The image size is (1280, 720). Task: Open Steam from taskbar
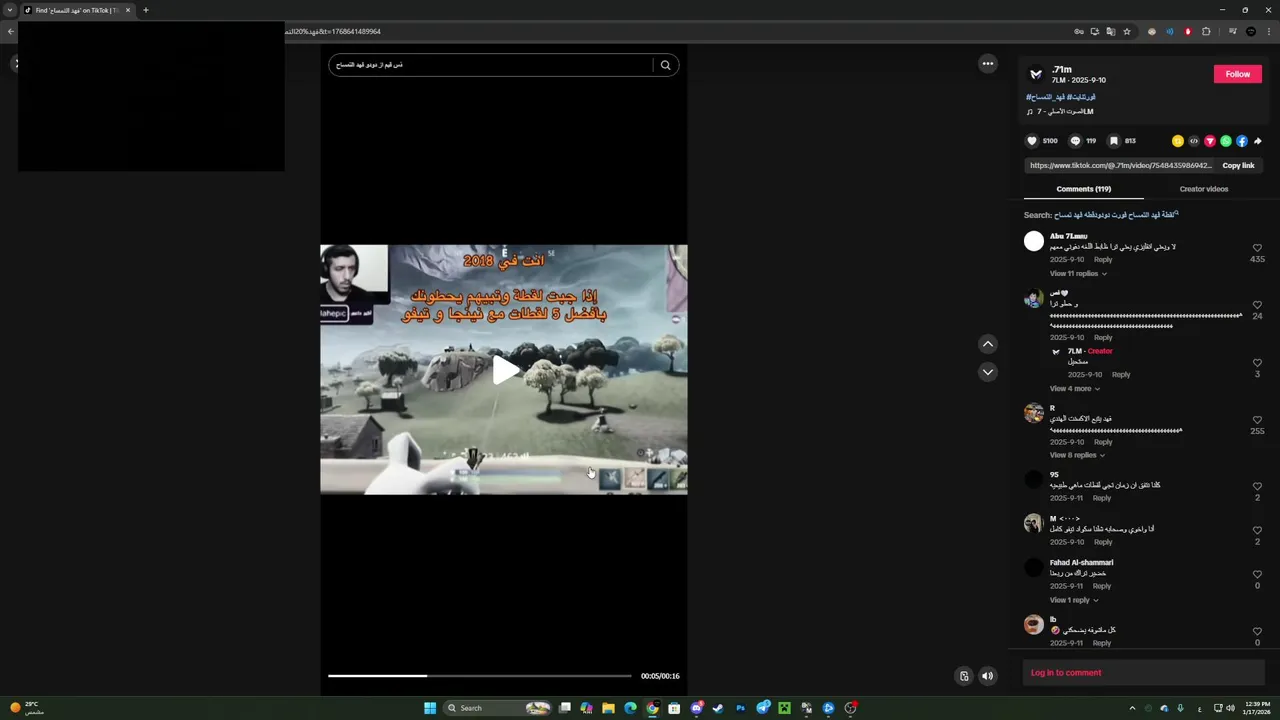click(x=718, y=708)
